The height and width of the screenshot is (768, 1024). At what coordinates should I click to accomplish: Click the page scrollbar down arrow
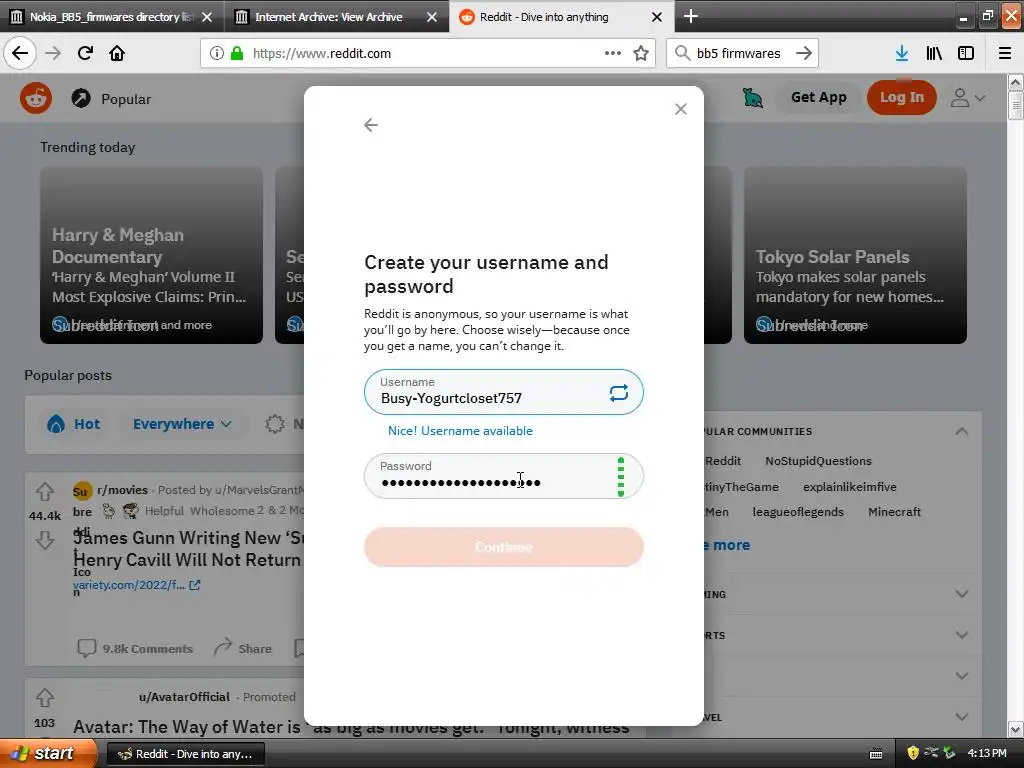click(1016, 729)
